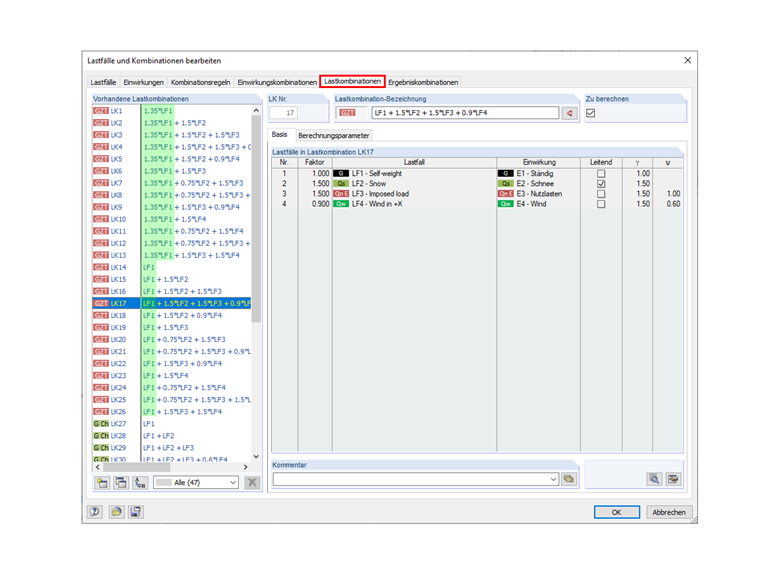760x570 pixels.
Task: Click the Qs badge of LF2 Snow
Action: (341, 184)
